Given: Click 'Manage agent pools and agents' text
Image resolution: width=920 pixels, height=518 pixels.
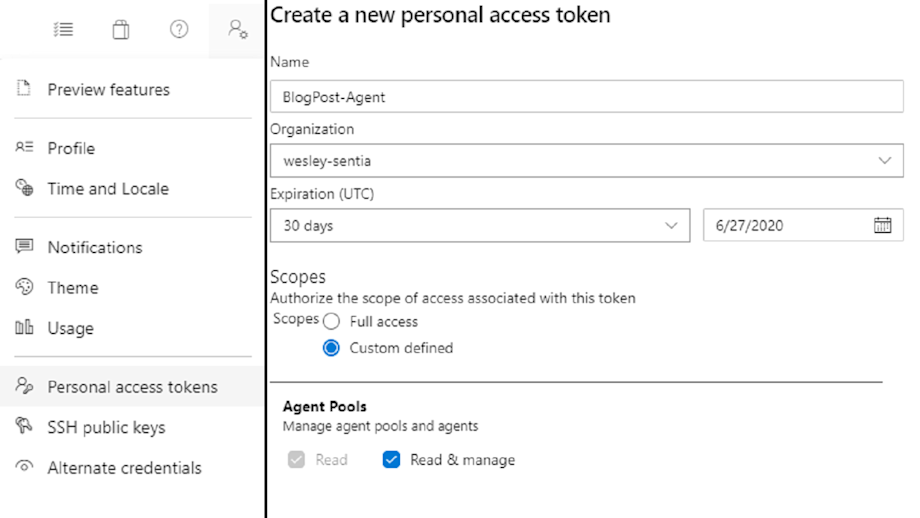Looking at the screenshot, I should click(x=380, y=426).
